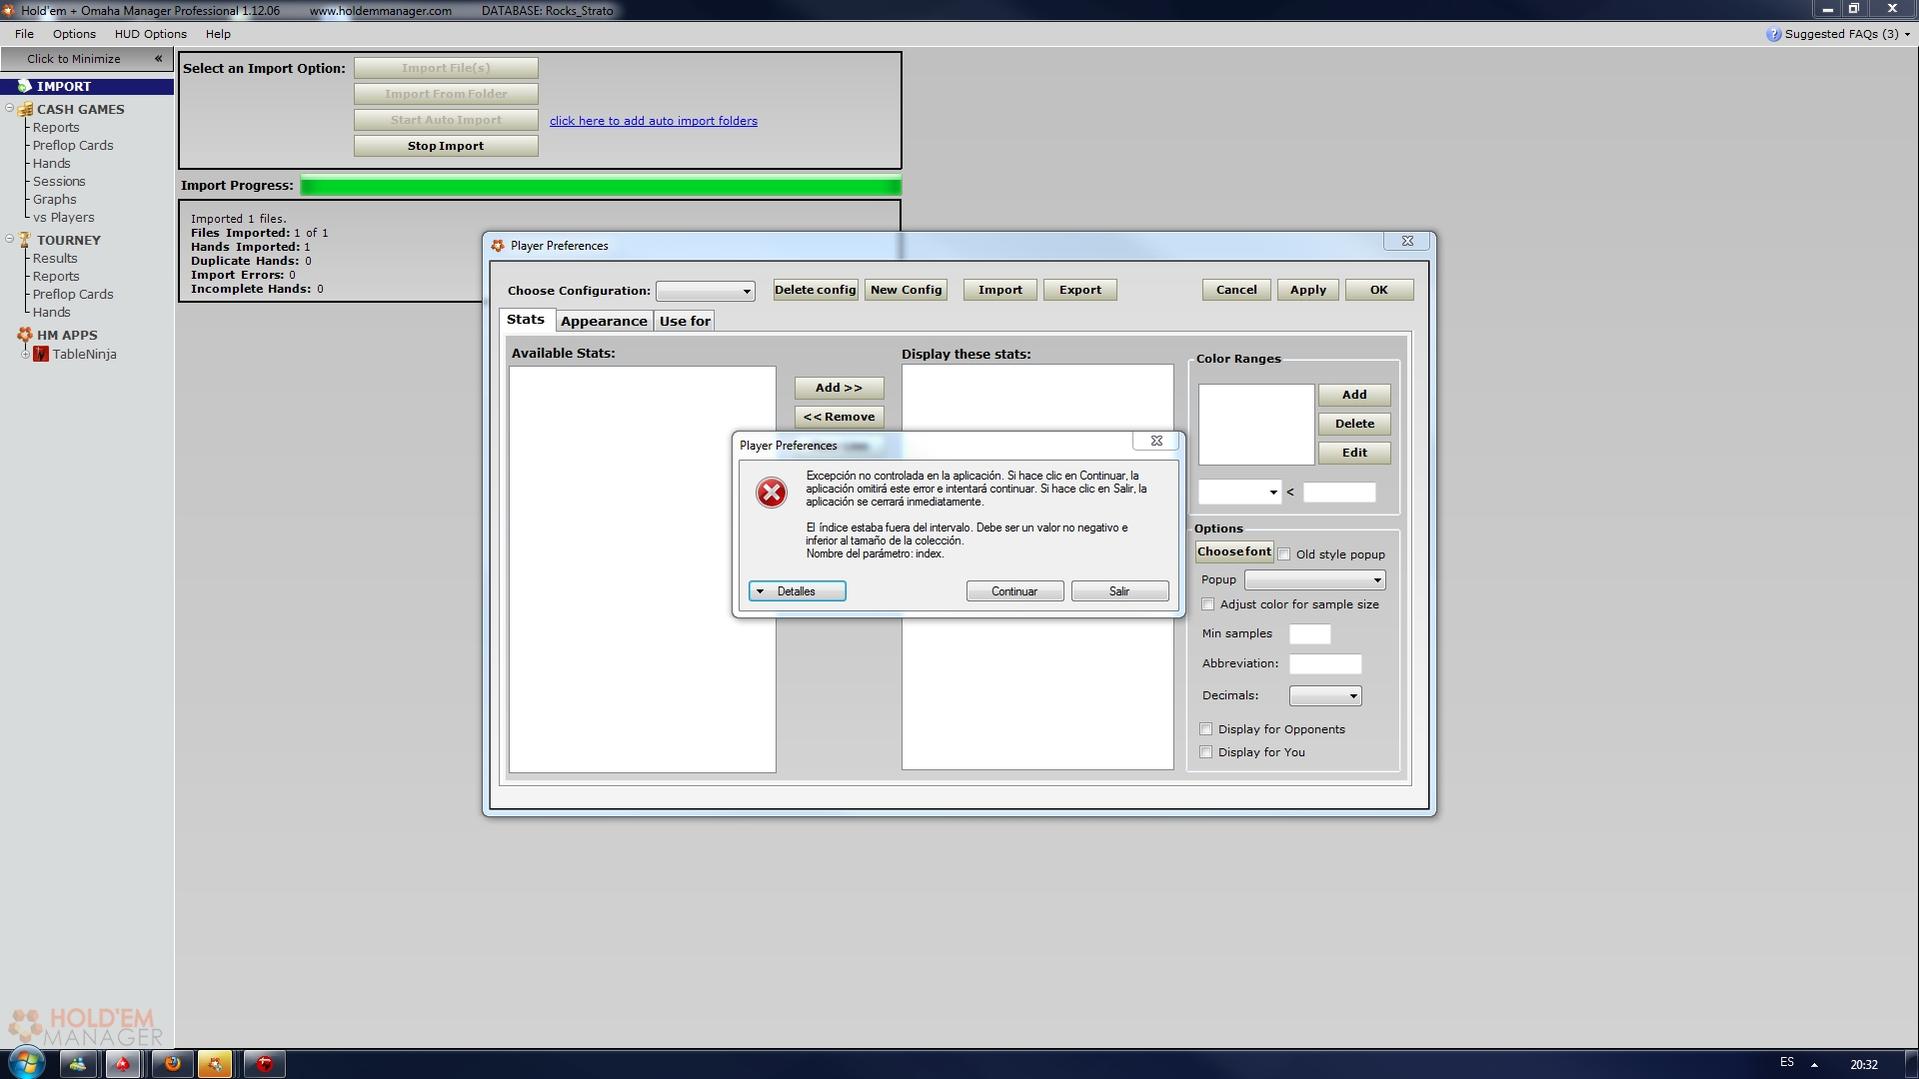Open the HUD Options menu
Image resolution: width=1919 pixels, height=1079 pixels.
point(150,34)
